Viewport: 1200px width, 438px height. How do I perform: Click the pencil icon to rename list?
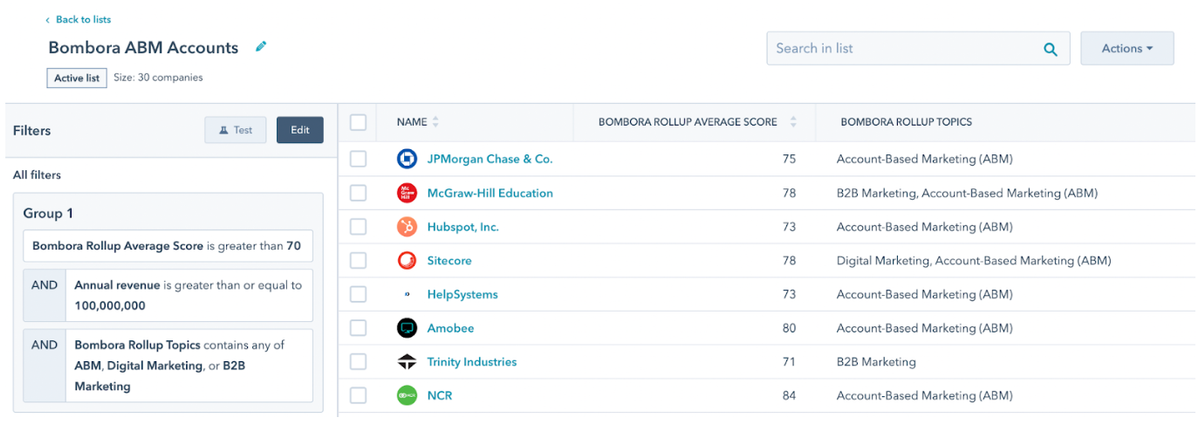coord(261,47)
